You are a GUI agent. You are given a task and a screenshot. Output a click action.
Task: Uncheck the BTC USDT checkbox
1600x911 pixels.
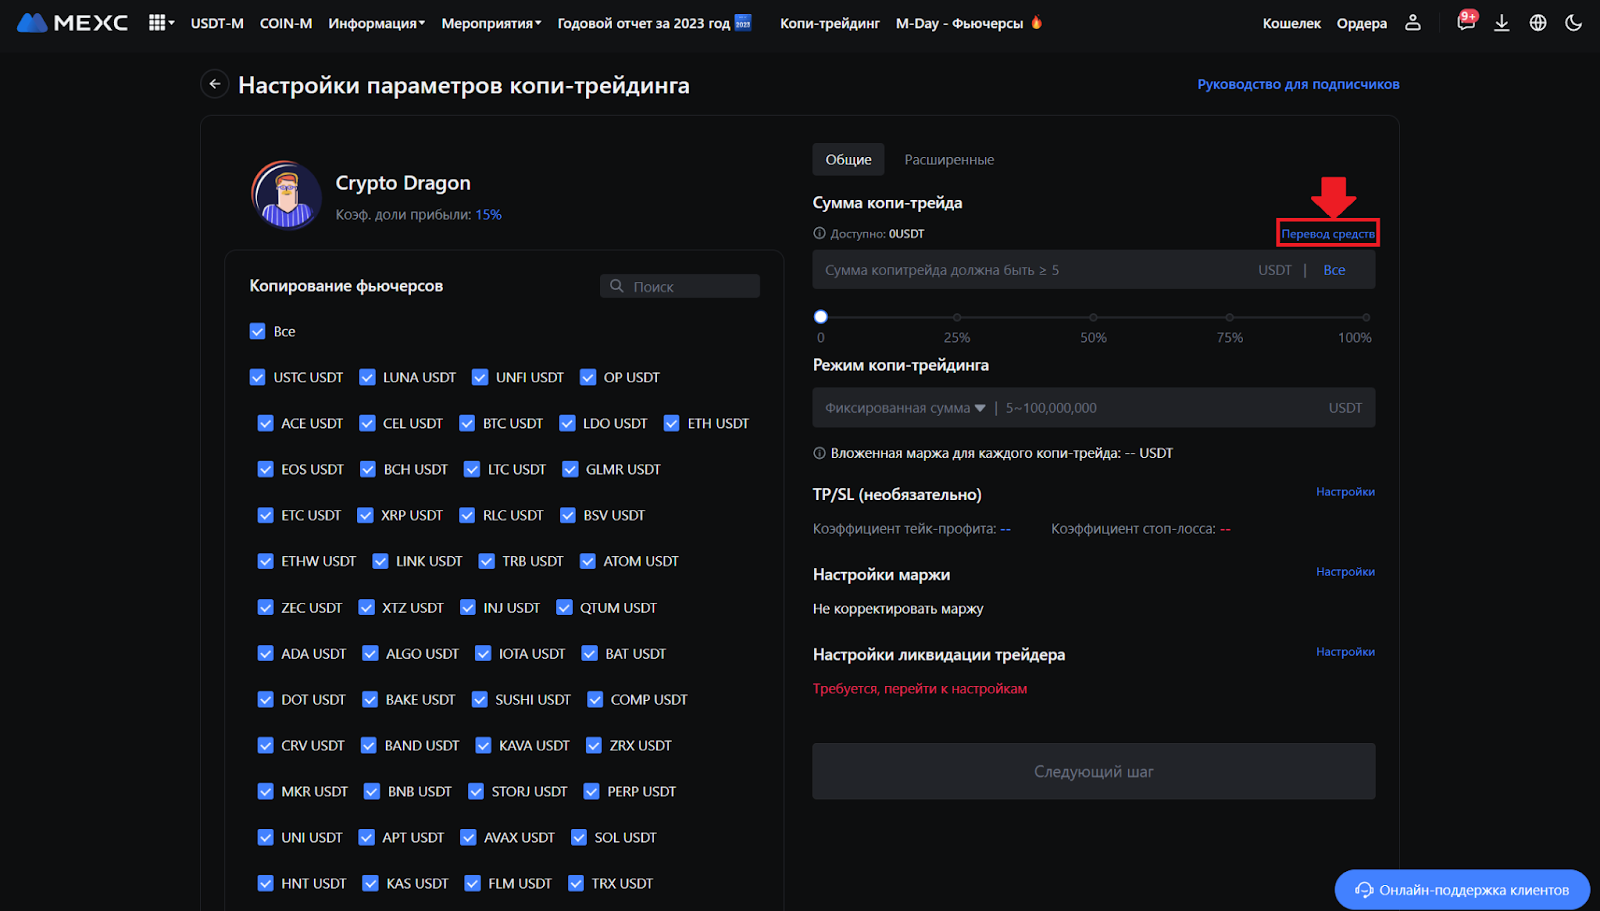tap(467, 423)
